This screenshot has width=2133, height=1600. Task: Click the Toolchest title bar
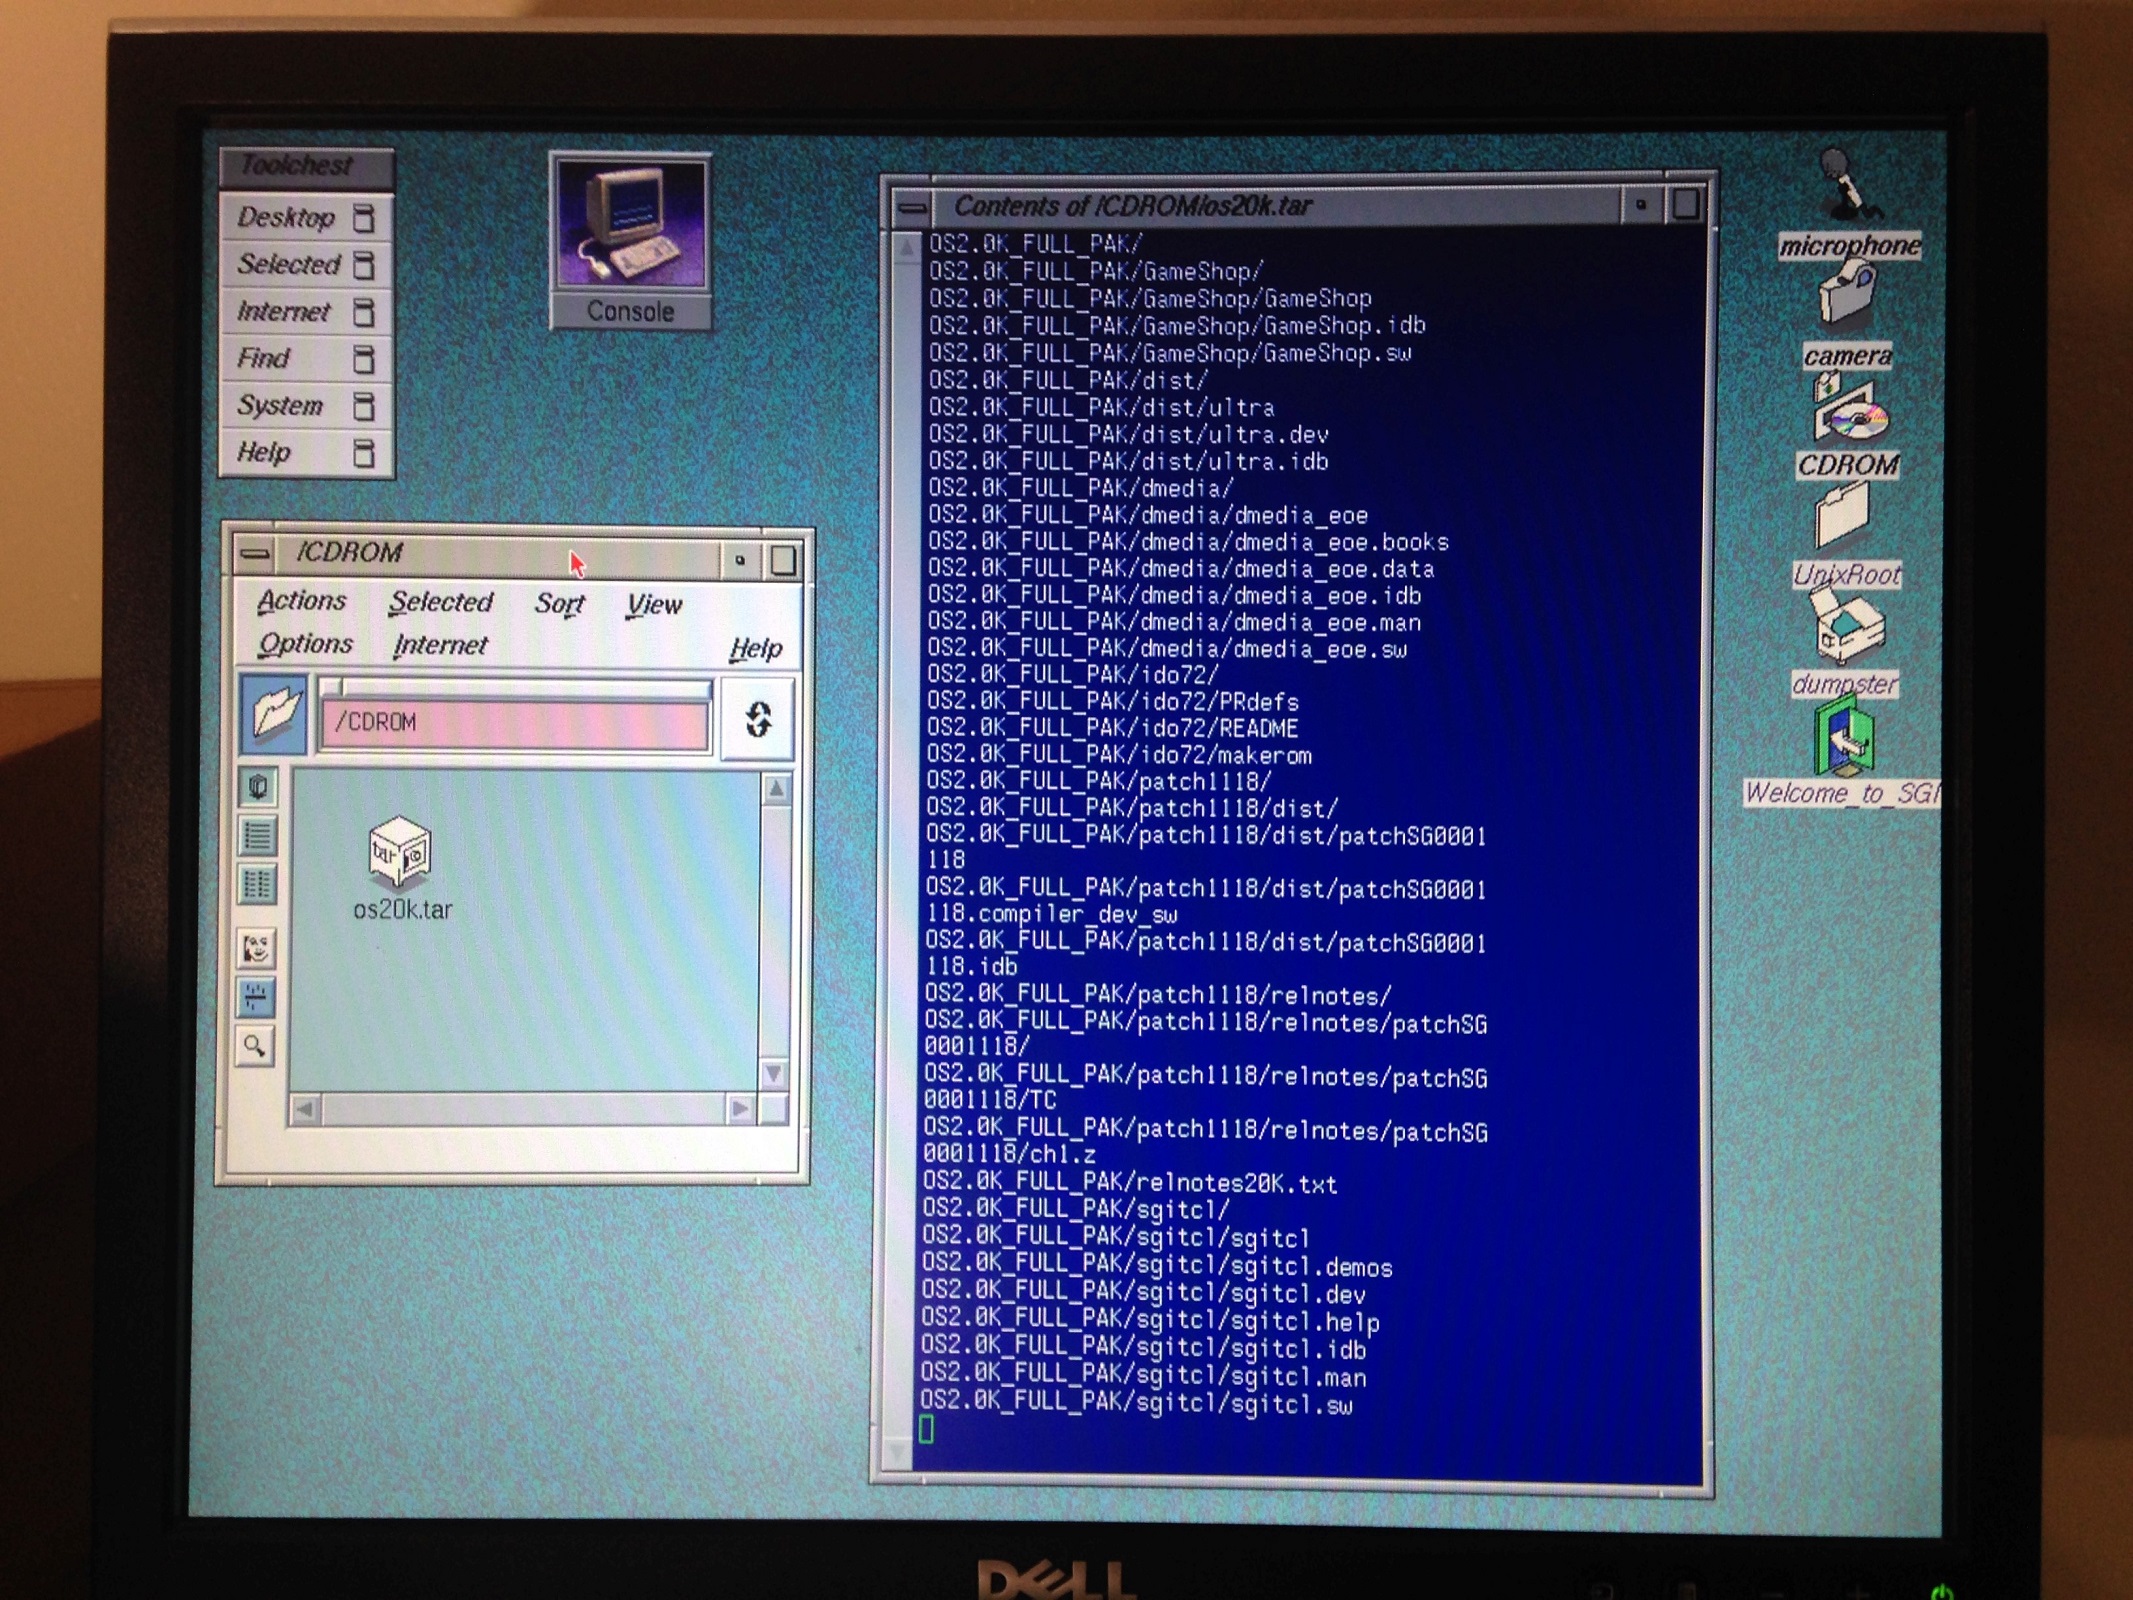(x=306, y=166)
